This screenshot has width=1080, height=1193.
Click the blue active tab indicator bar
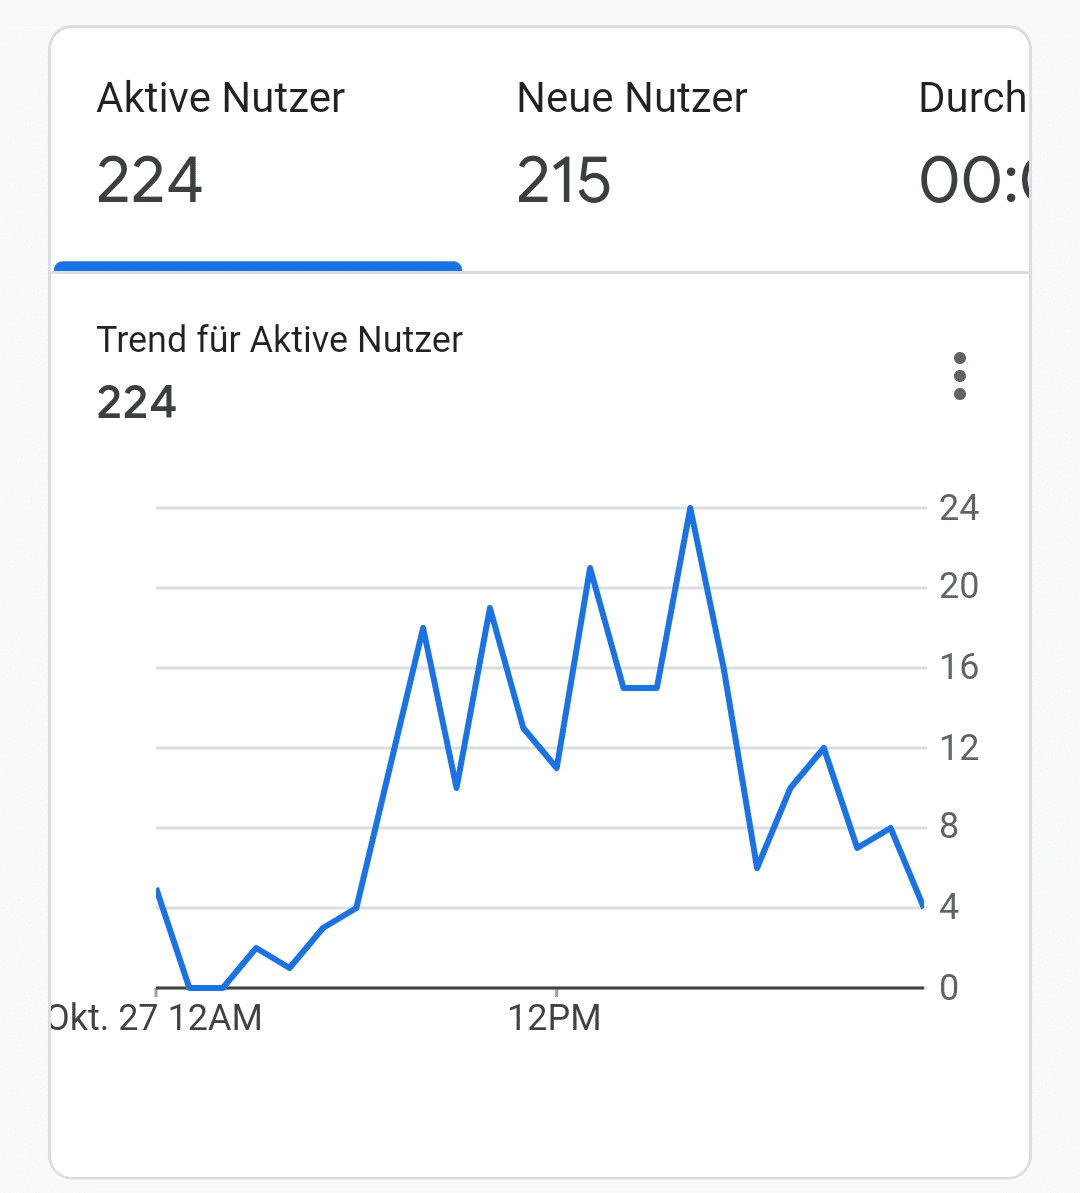click(258, 266)
